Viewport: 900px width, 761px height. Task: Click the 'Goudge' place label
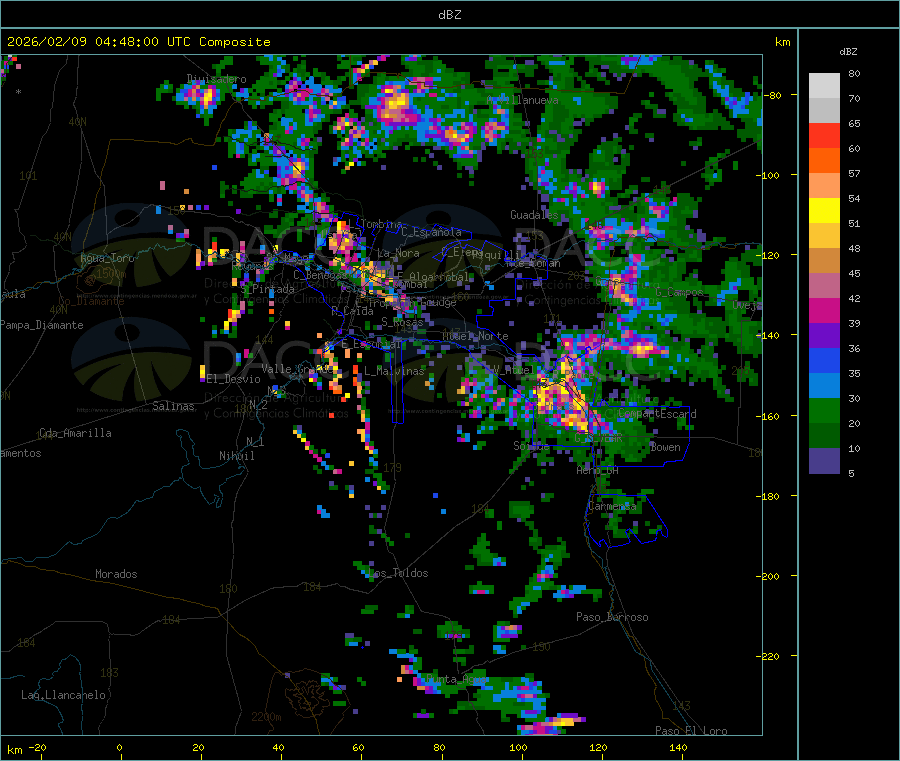[x=438, y=302]
